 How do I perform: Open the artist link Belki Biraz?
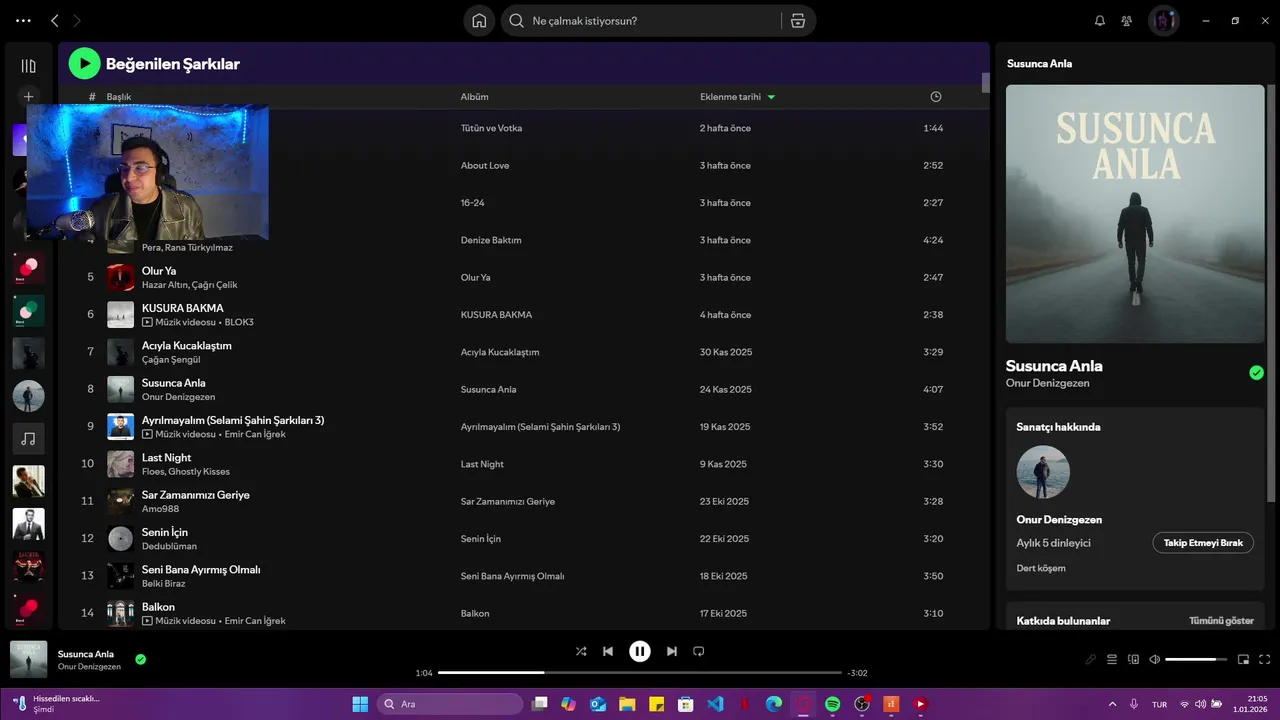(164, 583)
